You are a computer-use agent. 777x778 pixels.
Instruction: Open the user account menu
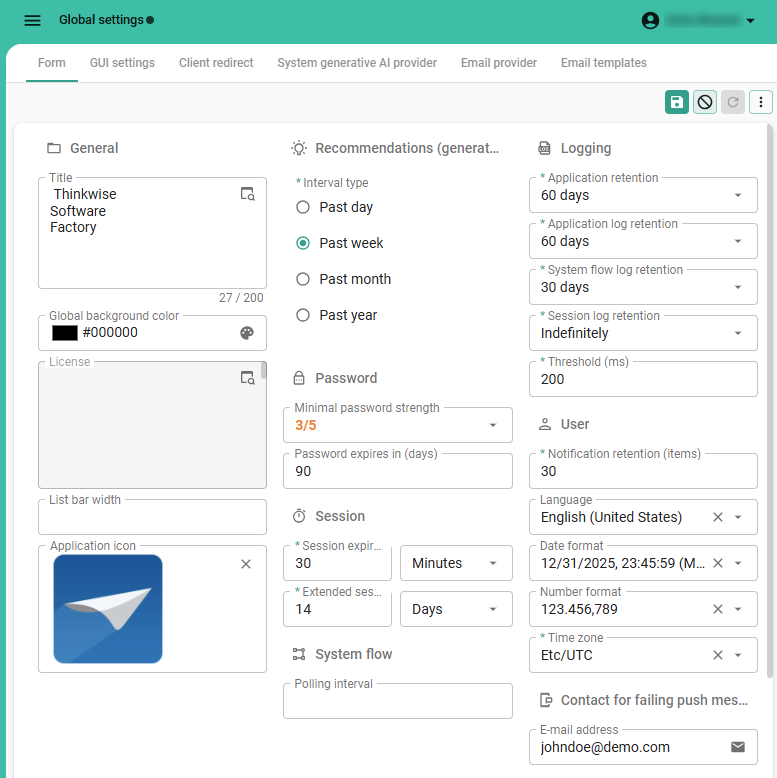pyautogui.click(x=698, y=20)
